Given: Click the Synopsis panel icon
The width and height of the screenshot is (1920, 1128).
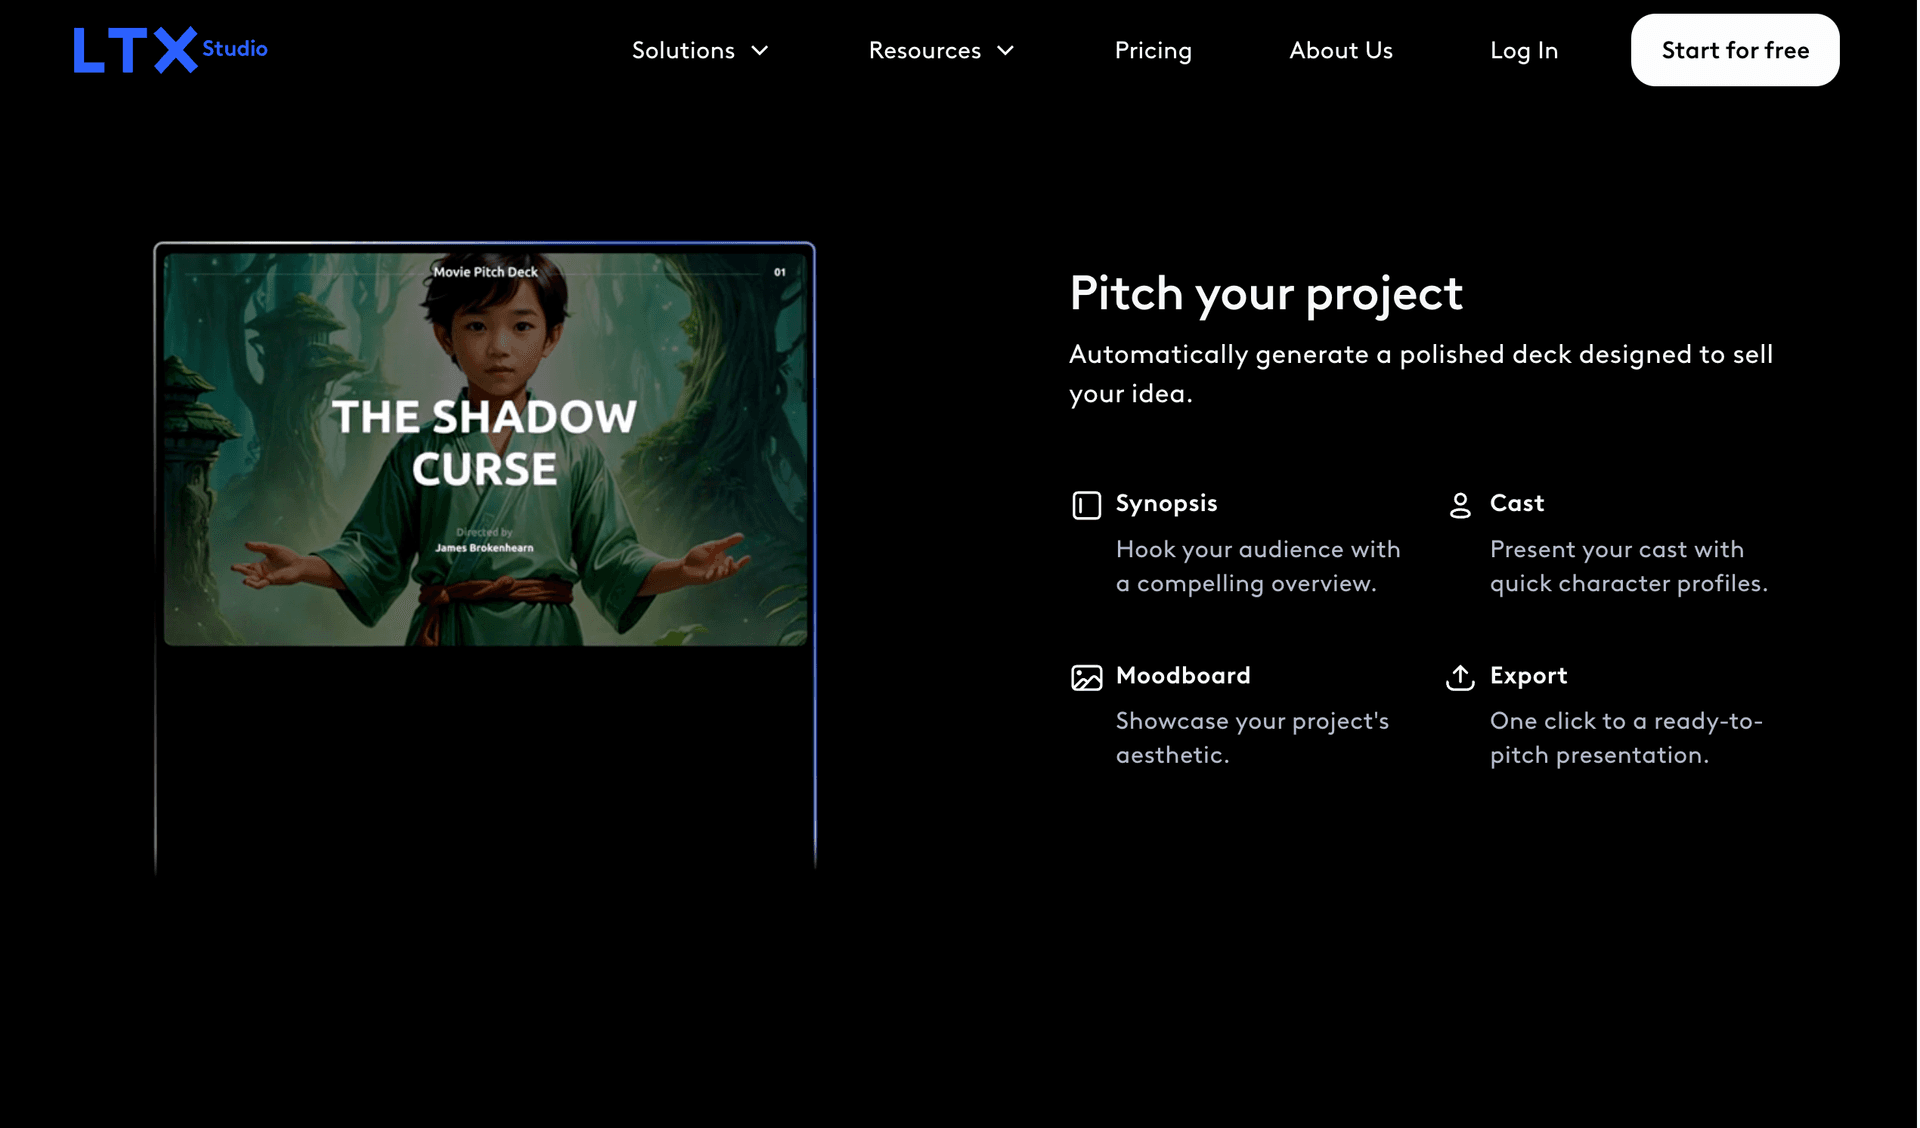Looking at the screenshot, I should (x=1086, y=505).
